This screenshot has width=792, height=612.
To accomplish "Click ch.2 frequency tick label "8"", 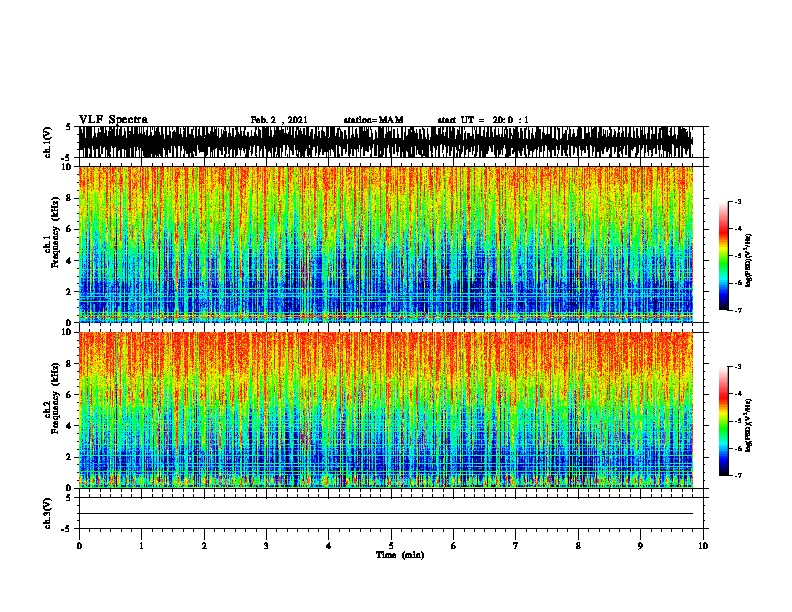I will tap(69, 364).
